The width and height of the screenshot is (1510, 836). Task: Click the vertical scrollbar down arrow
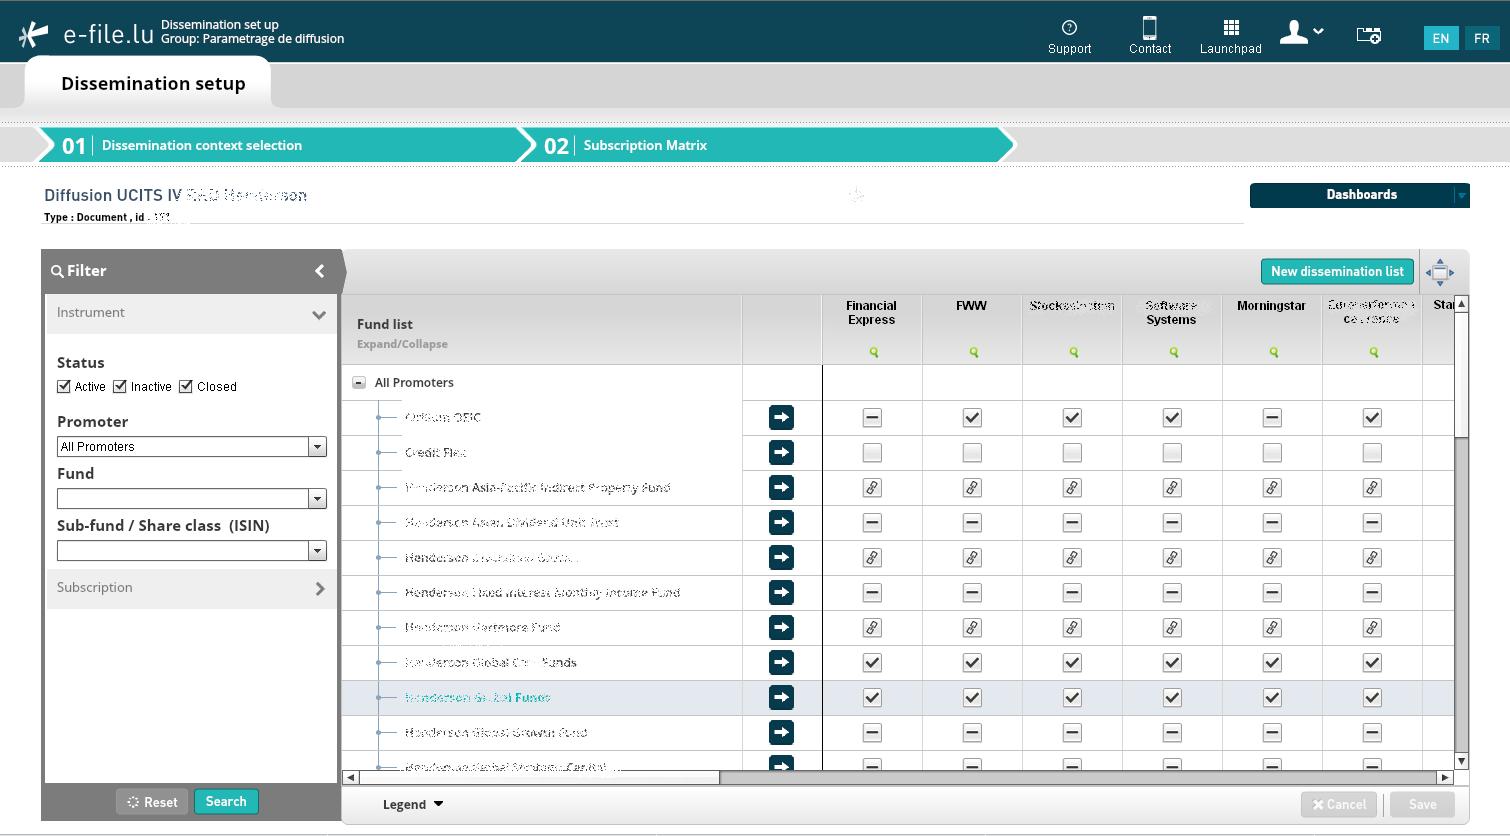[1461, 762]
